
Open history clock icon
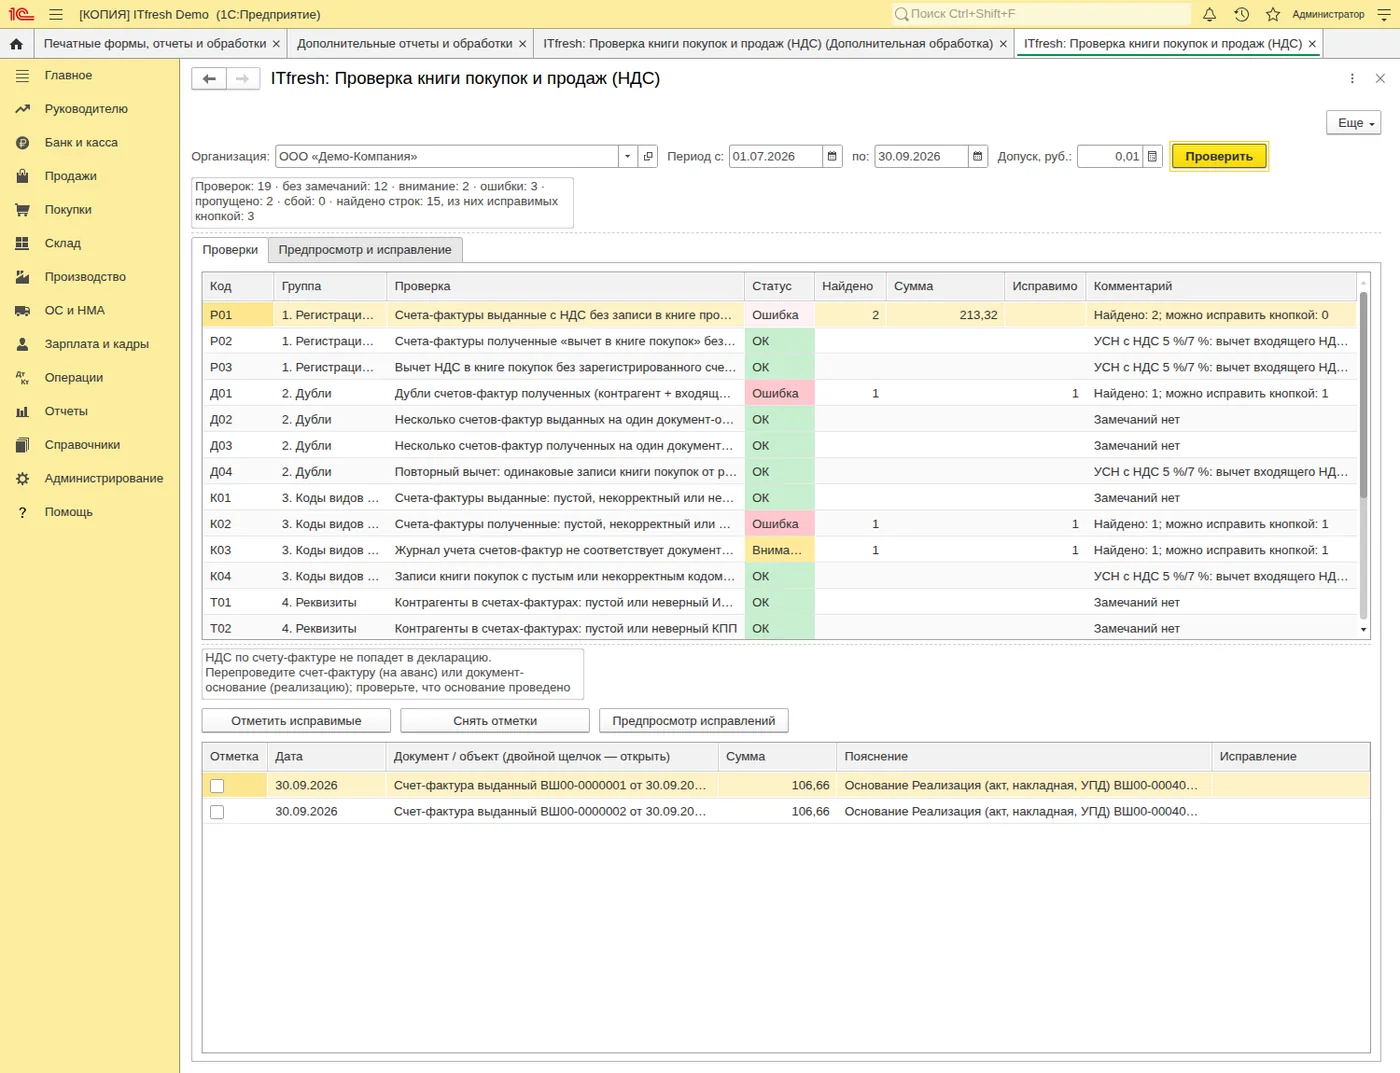click(x=1241, y=14)
